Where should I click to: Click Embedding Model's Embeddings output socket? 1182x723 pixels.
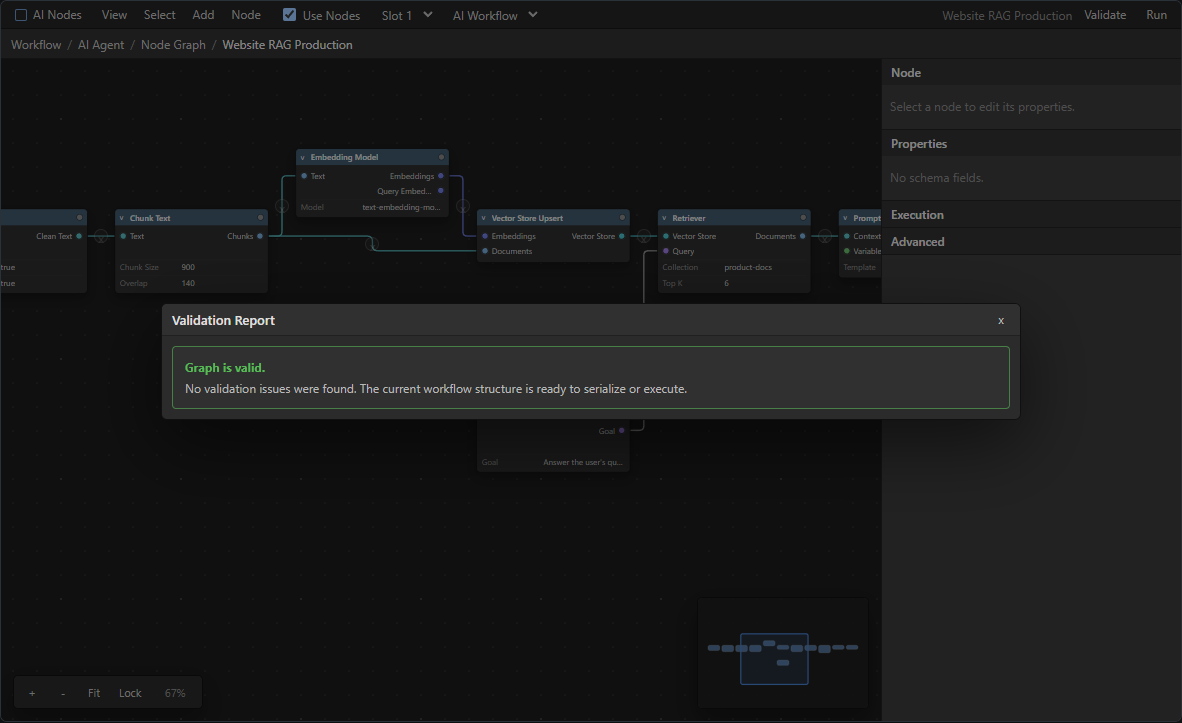click(x=441, y=176)
